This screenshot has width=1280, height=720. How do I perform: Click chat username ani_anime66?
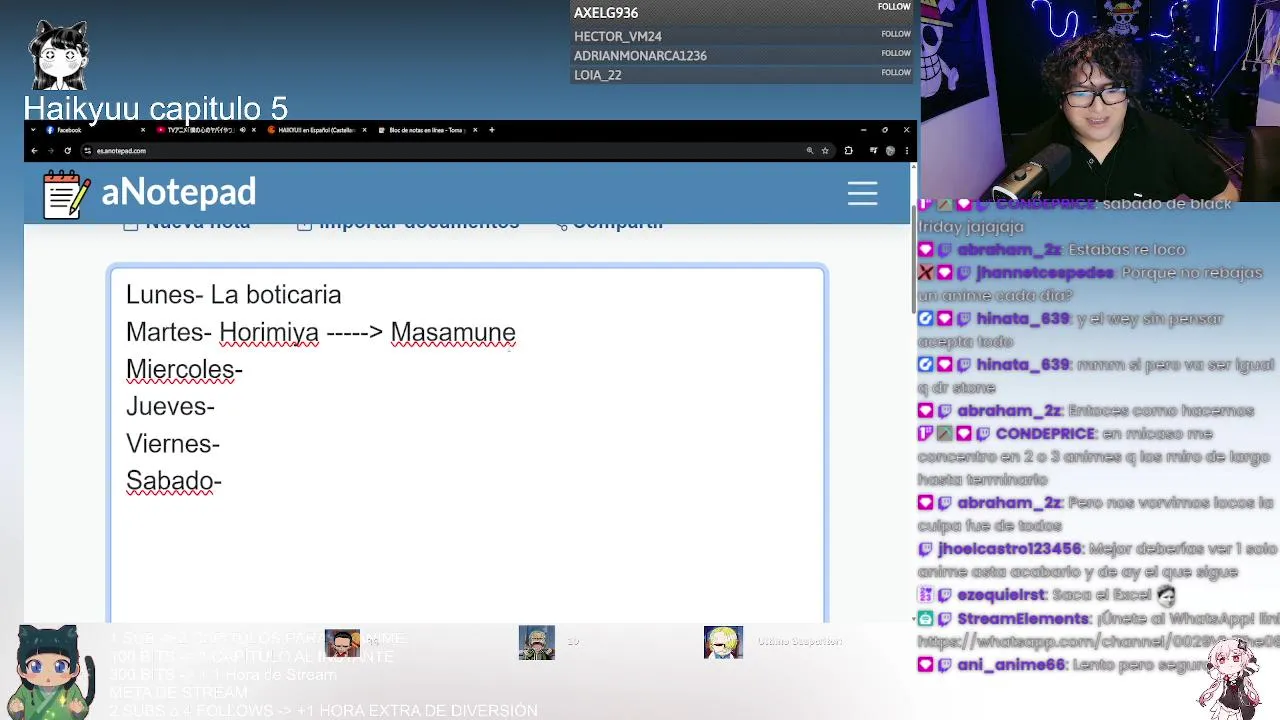(1011, 665)
